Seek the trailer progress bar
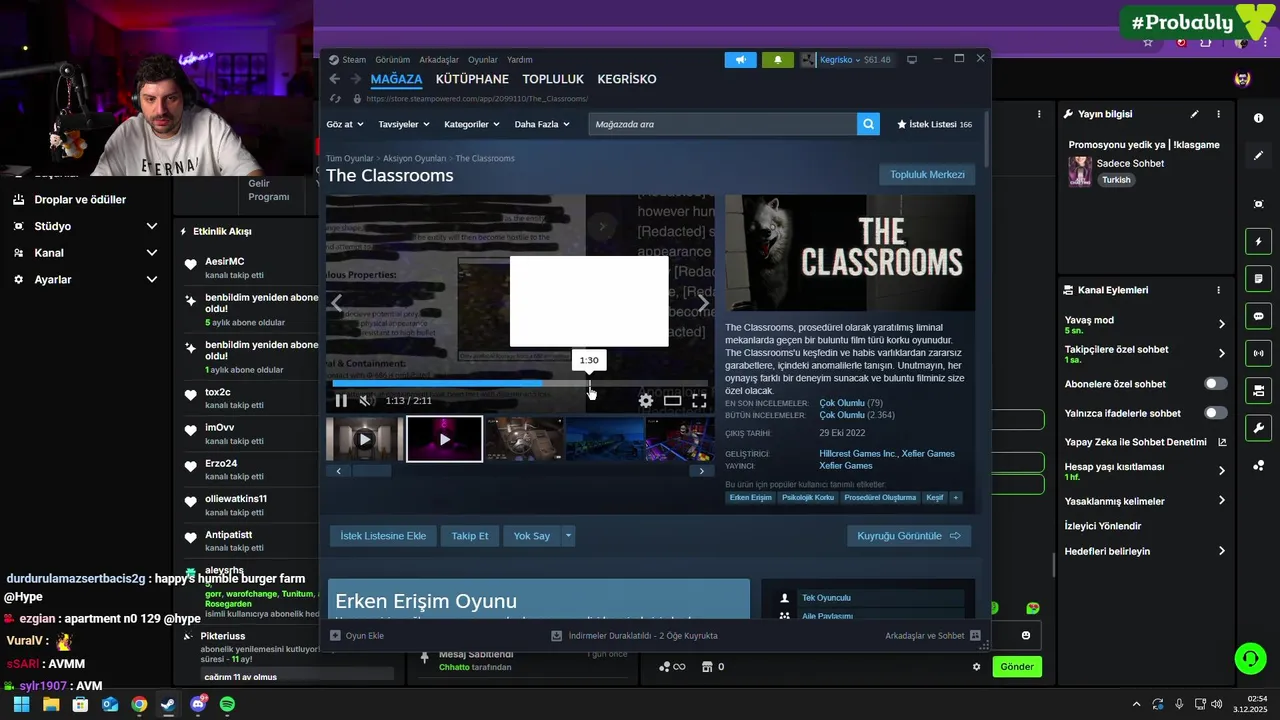This screenshot has width=1280, height=720. pos(520,383)
